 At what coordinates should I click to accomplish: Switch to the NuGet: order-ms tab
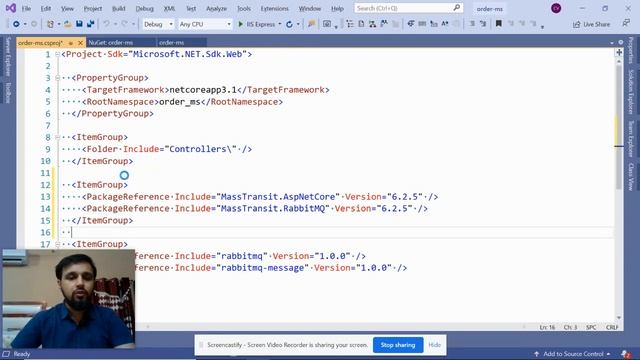[121, 42]
